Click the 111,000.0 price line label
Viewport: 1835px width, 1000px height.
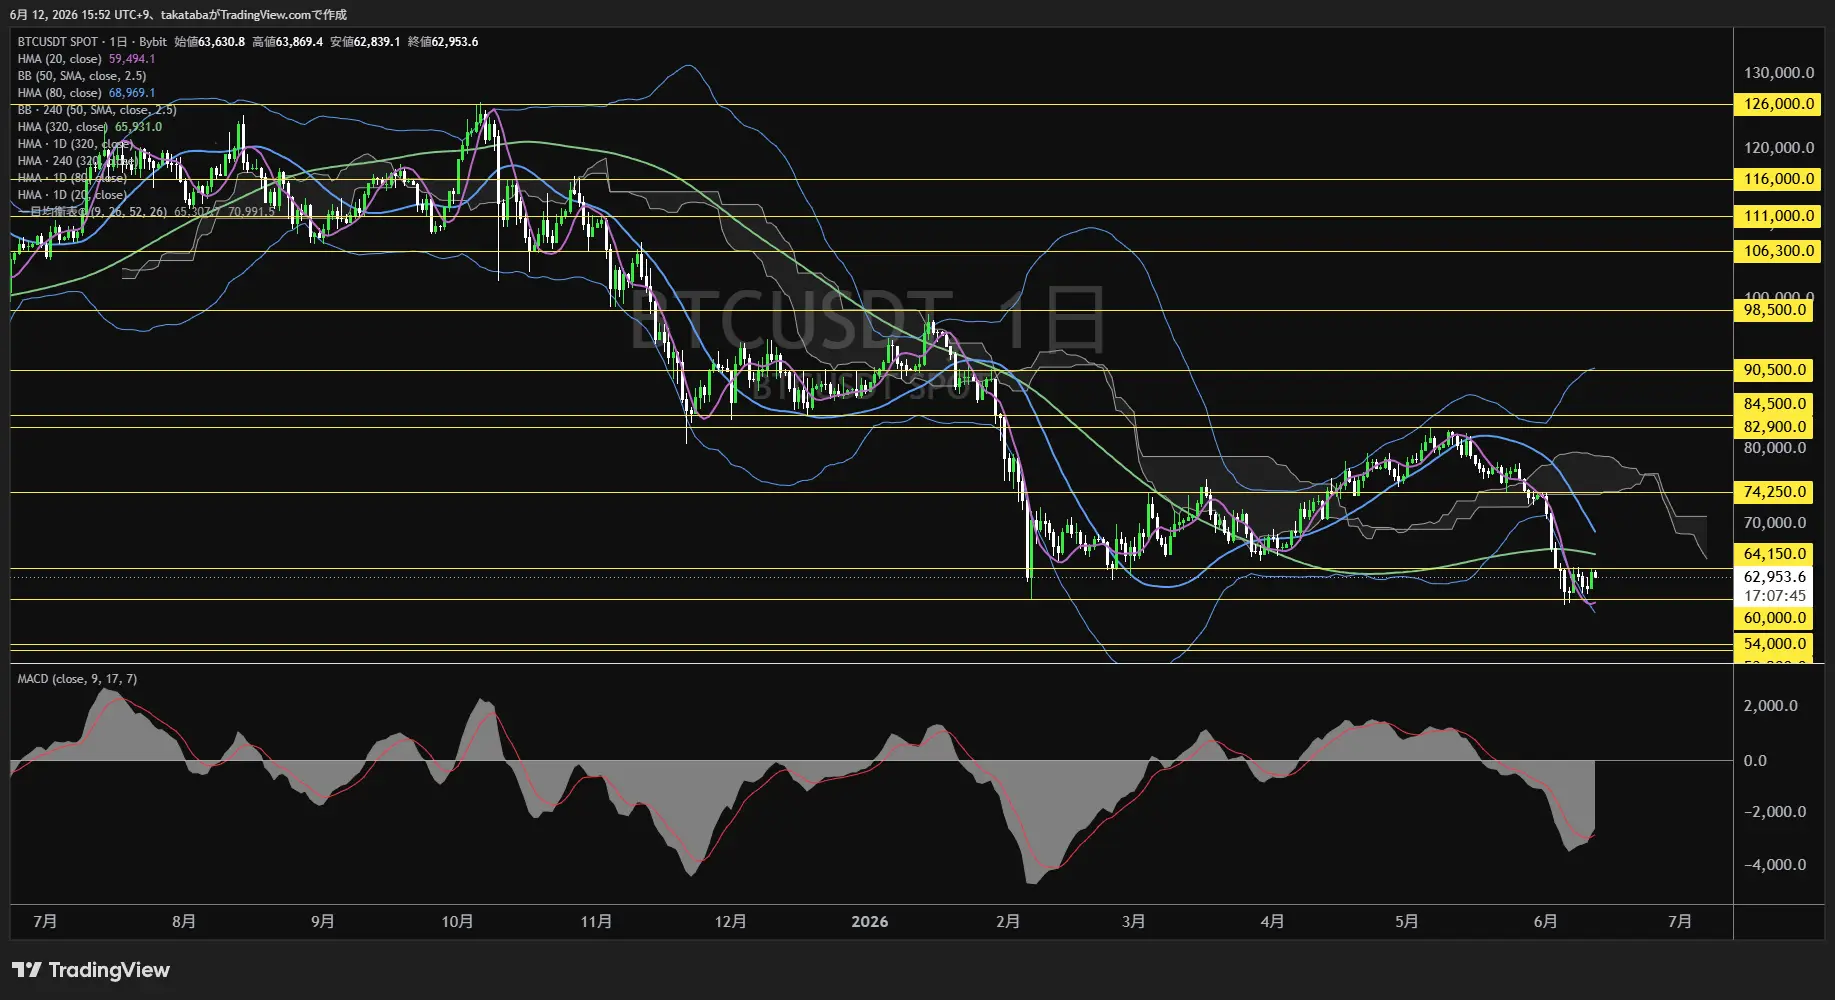coord(1778,216)
